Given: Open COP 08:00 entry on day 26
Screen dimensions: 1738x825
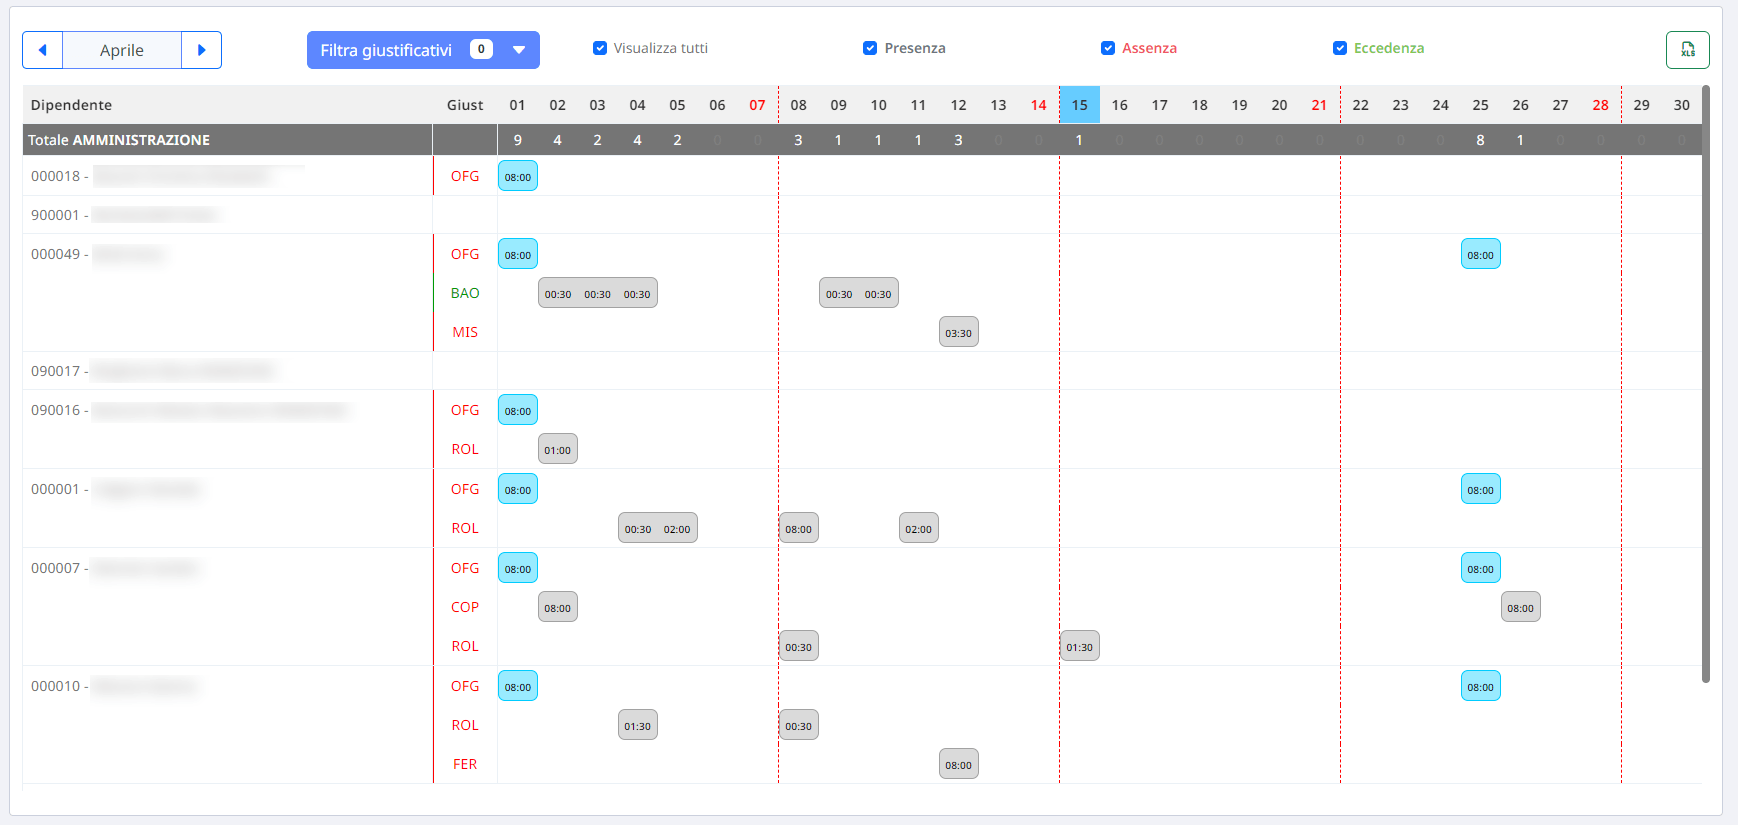Looking at the screenshot, I should click(1520, 608).
